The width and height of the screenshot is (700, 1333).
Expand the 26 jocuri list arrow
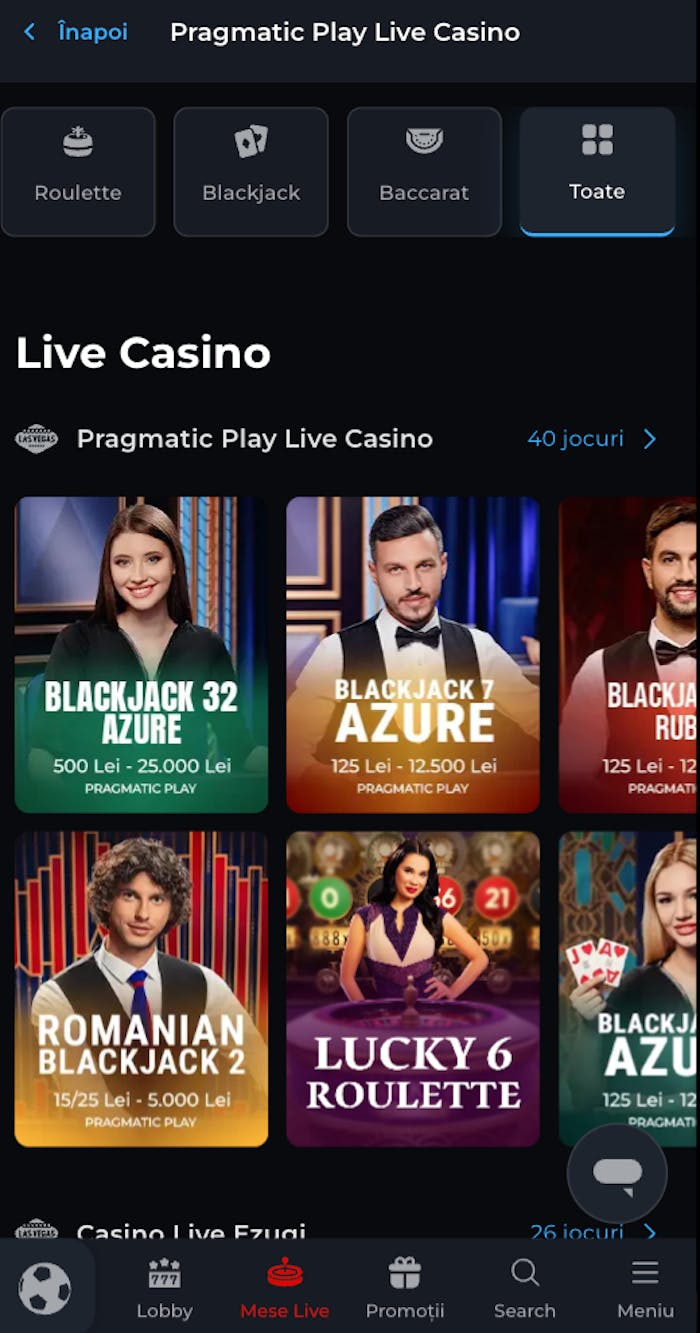coord(650,1231)
